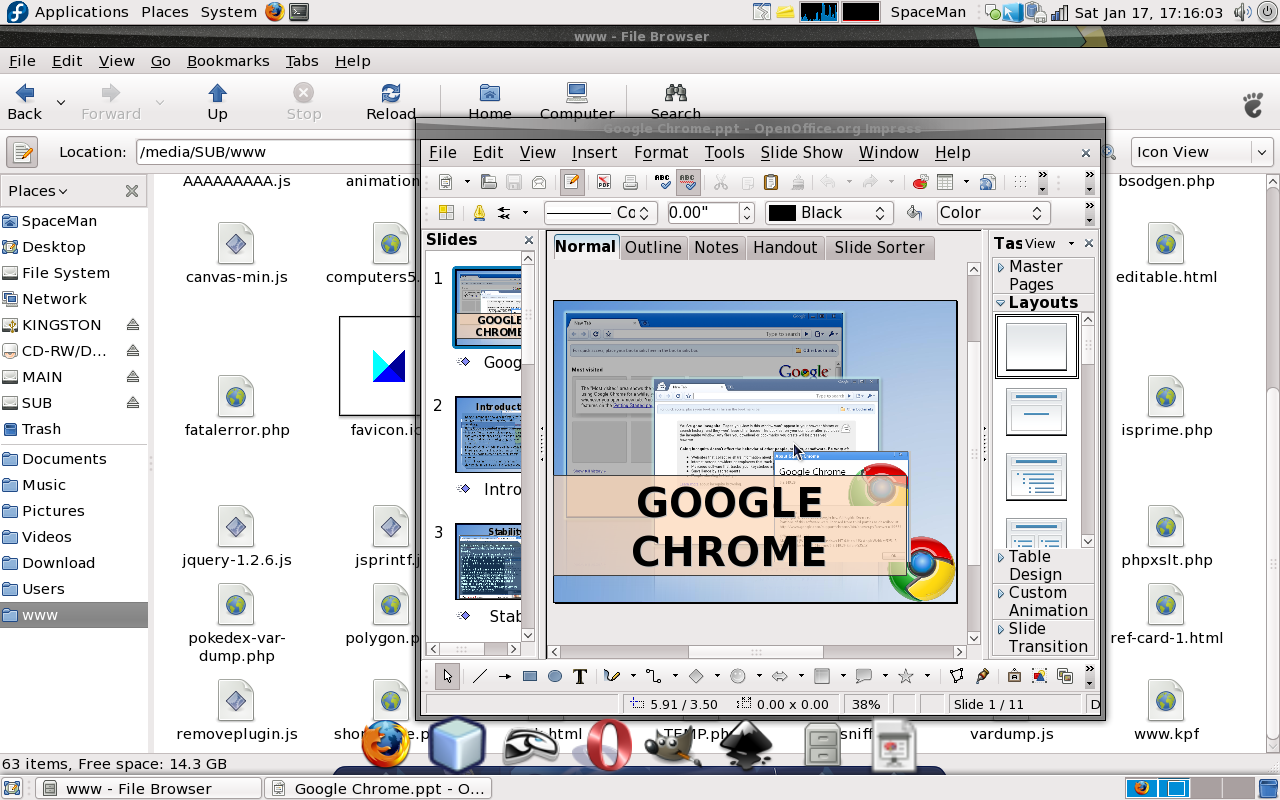Click the 38% zoom status field
This screenshot has width=1280, height=800.
866,704
